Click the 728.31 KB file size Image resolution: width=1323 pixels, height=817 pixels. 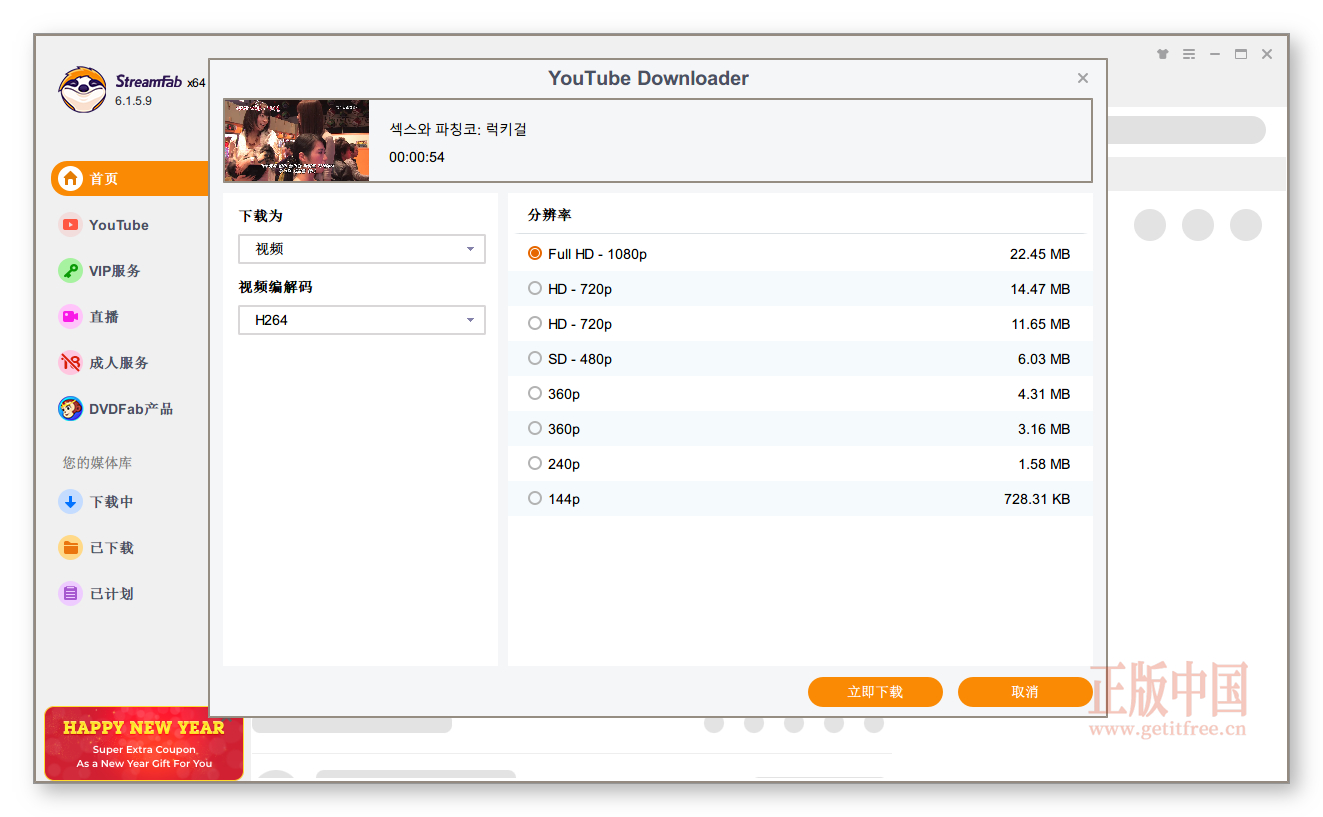pos(1037,499)
